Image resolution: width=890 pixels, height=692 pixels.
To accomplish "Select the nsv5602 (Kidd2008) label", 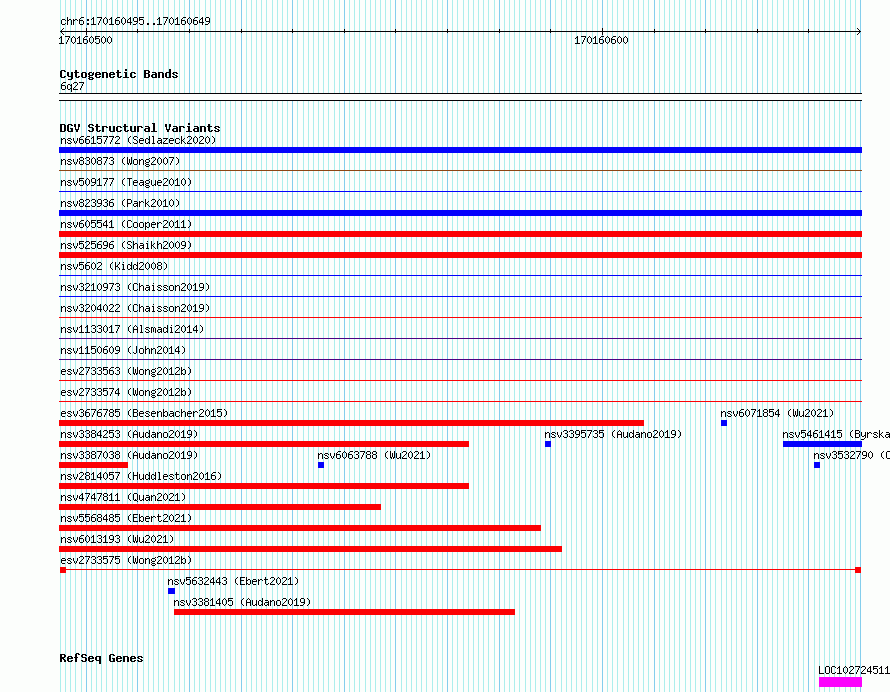I will [x=114, y=266].
